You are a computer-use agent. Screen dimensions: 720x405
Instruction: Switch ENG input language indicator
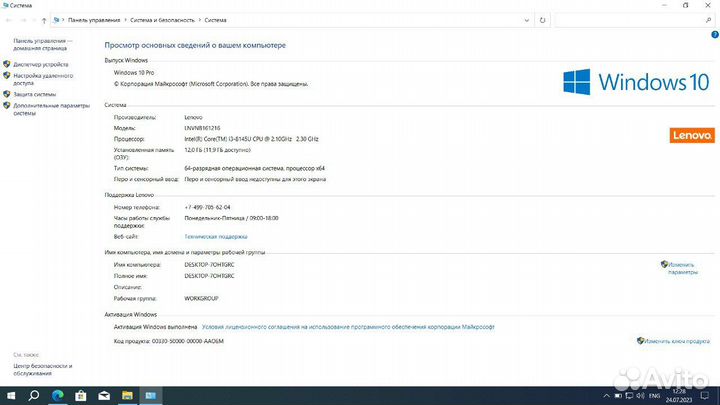tap(654, 396)
